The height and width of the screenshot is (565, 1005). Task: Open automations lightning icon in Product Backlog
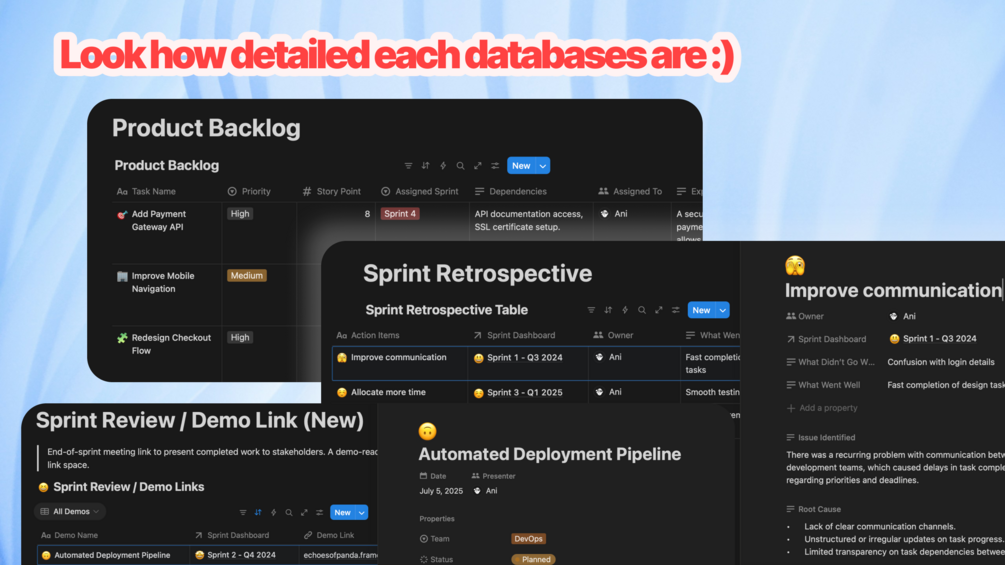443,166
